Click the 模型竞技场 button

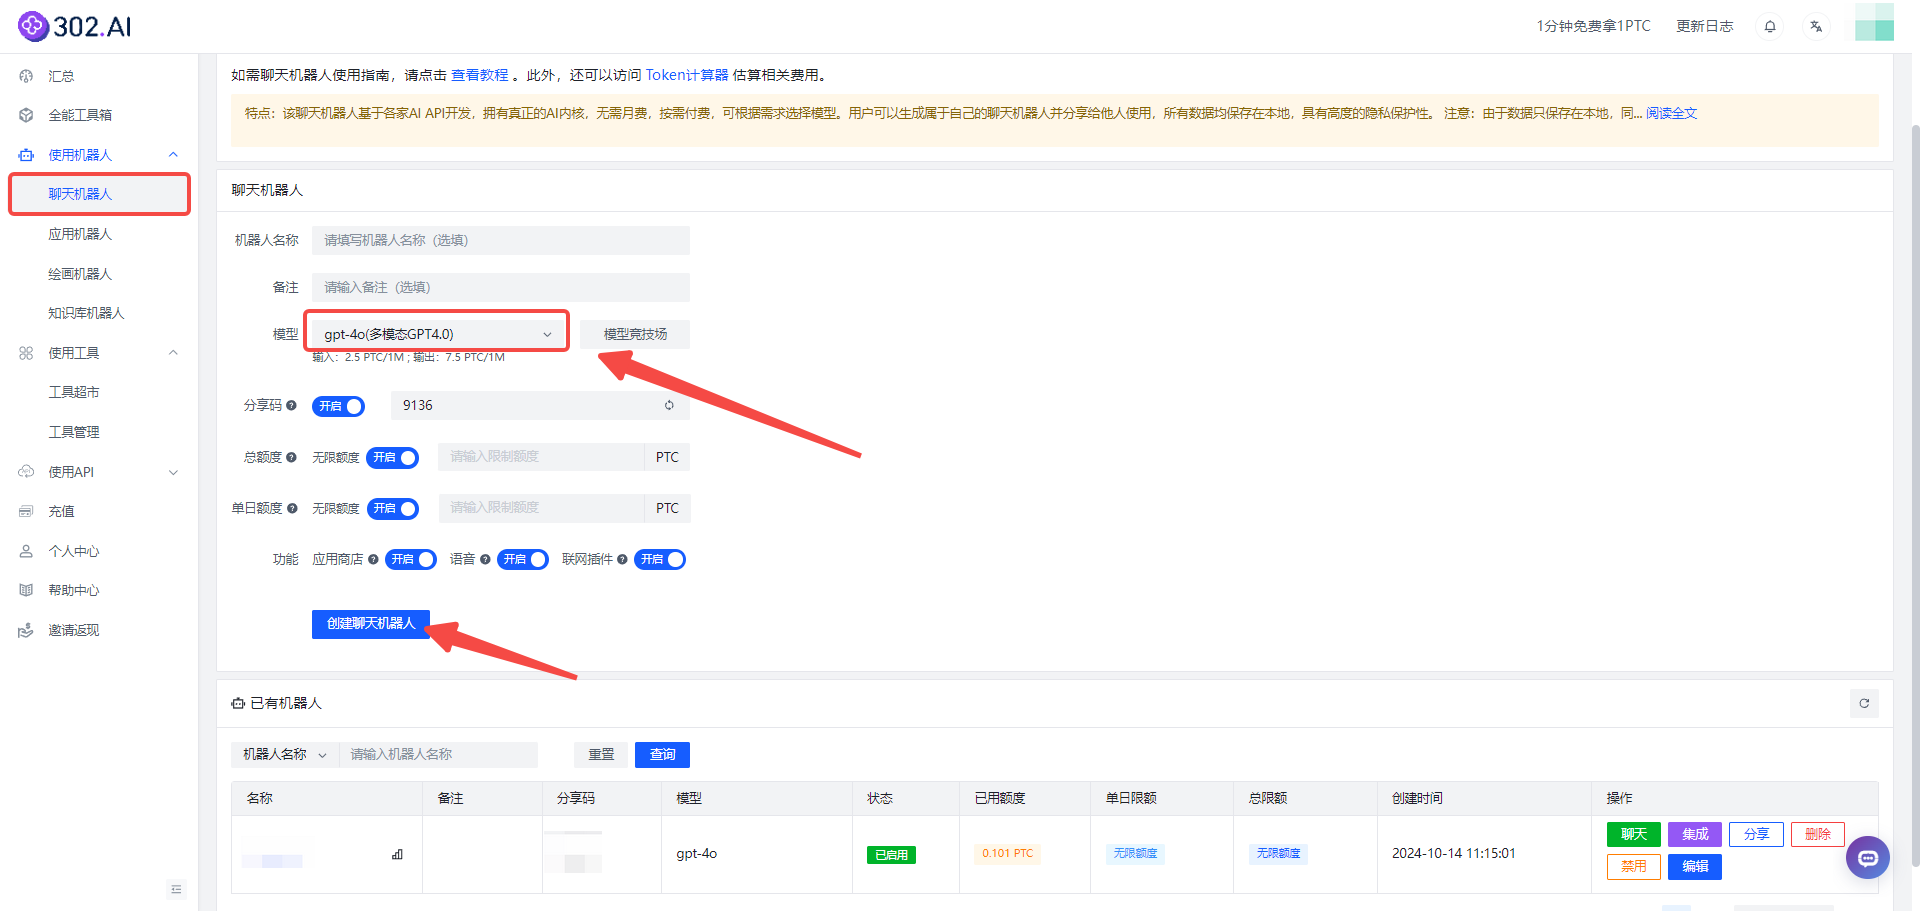(635, 334)
